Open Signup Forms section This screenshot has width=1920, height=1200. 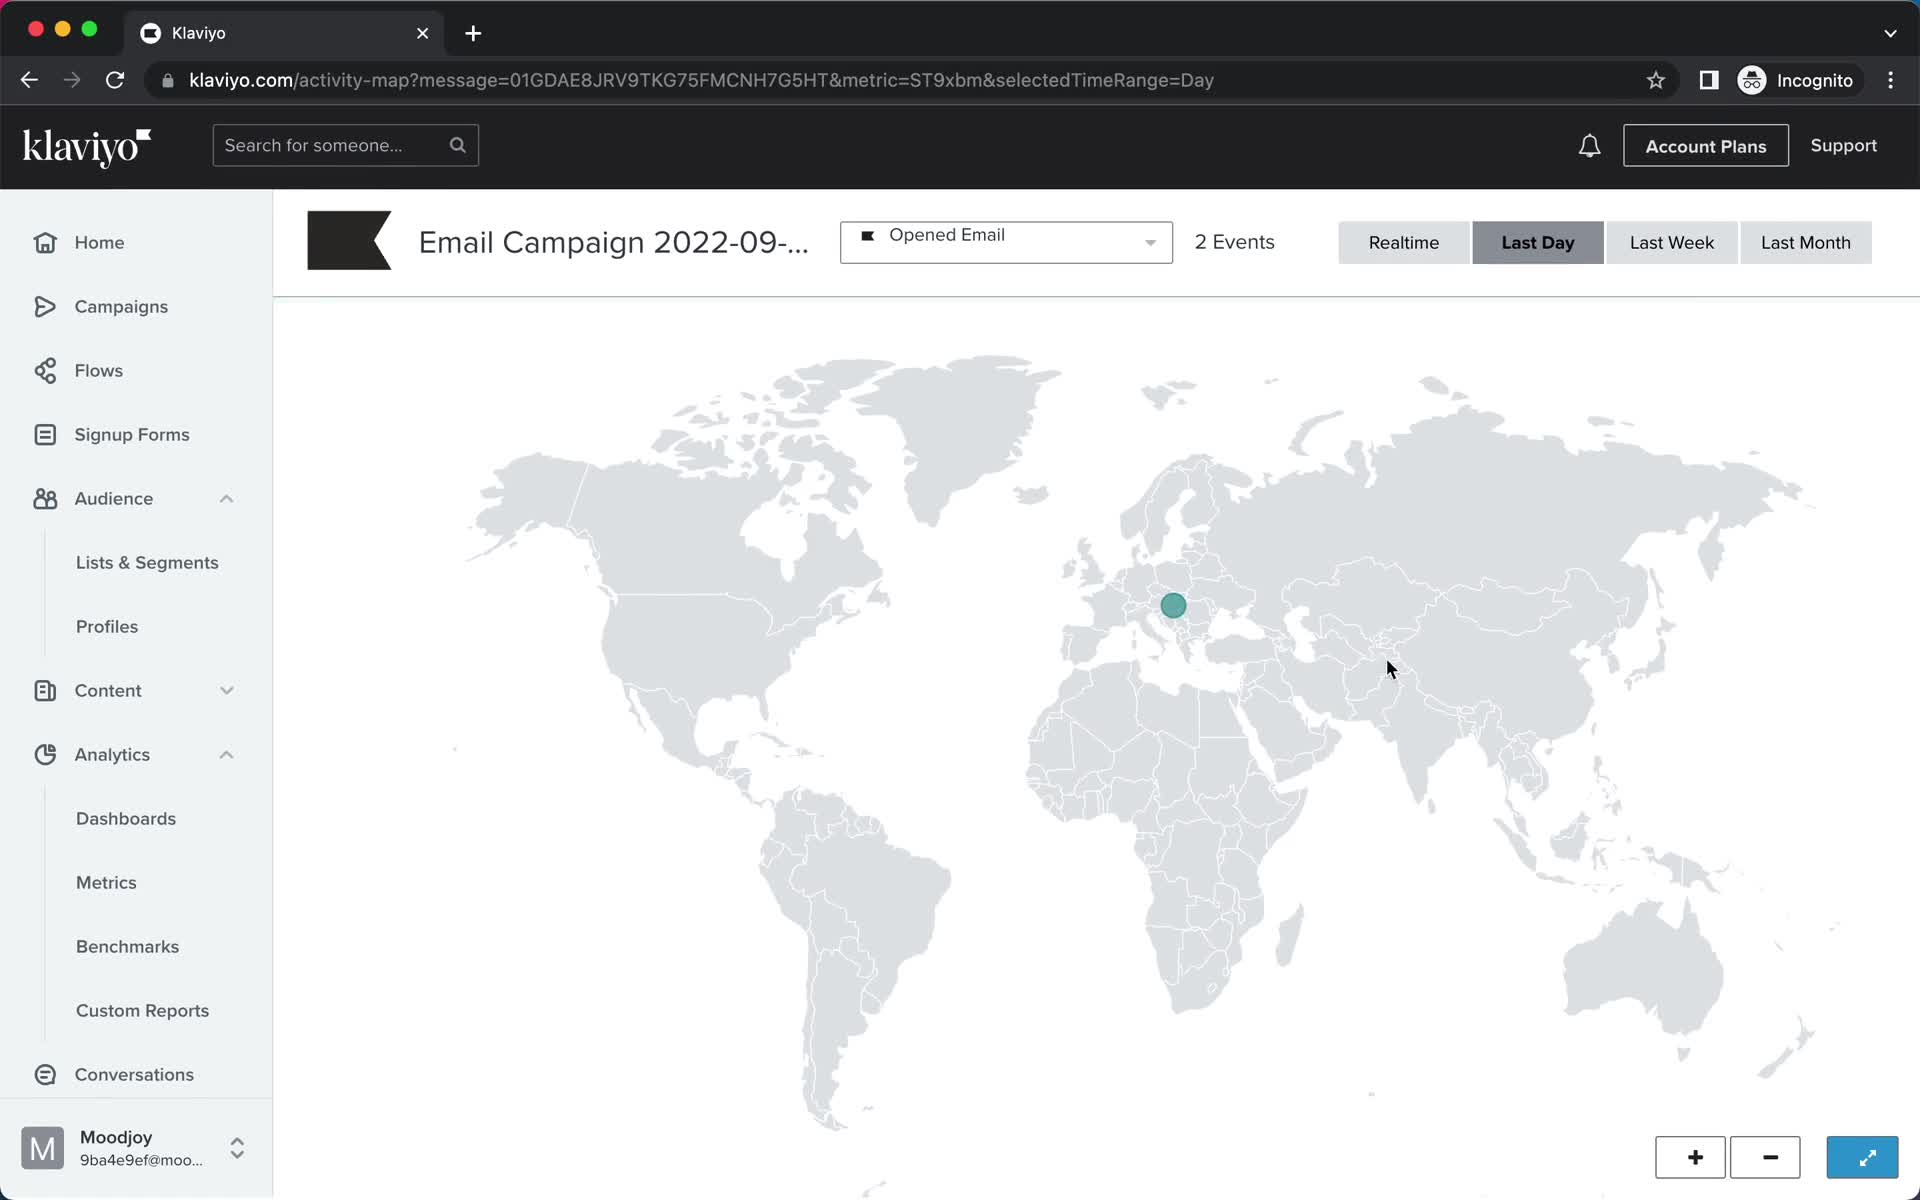pos(131,433)
